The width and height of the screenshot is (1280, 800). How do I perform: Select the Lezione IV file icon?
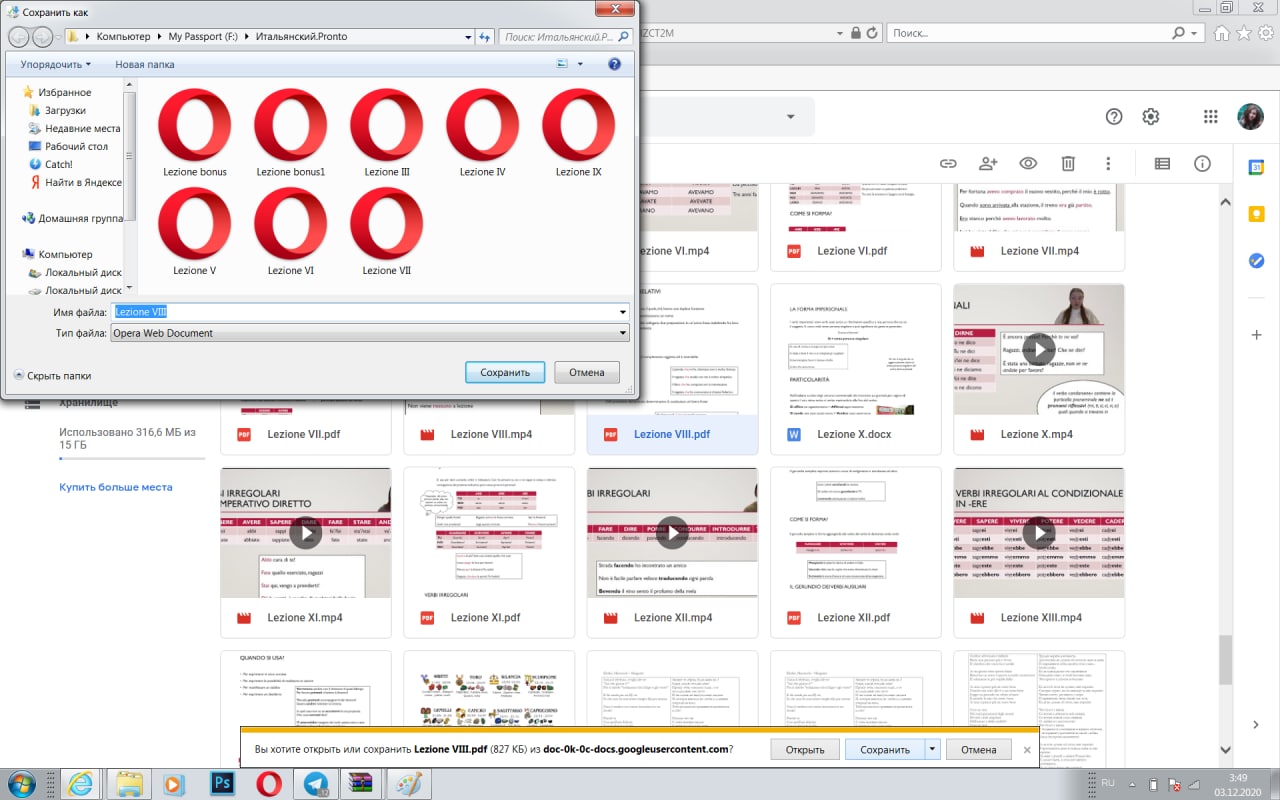tap(483, 133)
